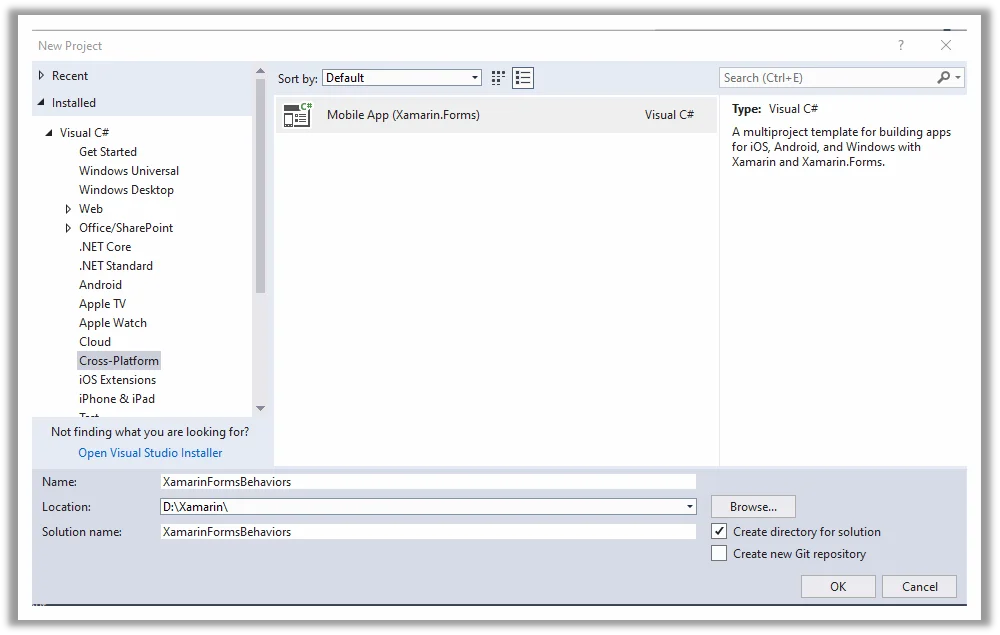Select iPhone & iPad category

click(117, 399)
